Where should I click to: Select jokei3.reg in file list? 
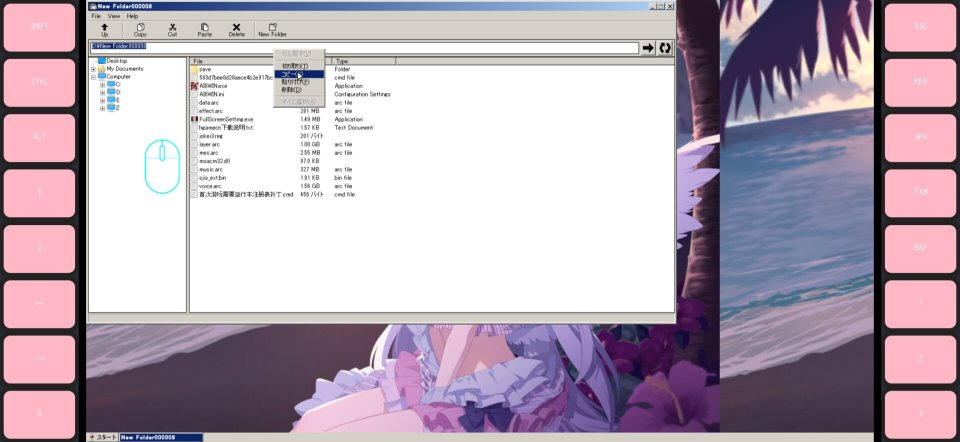coord(211,136)
